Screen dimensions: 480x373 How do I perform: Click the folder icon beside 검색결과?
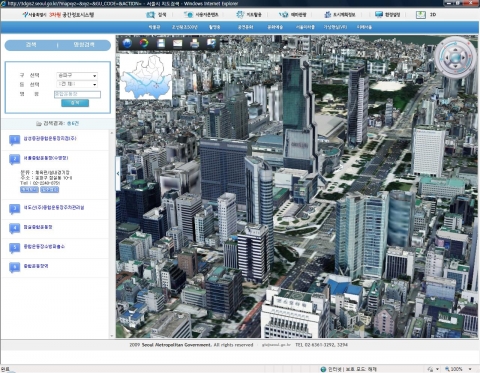[39, 124]
